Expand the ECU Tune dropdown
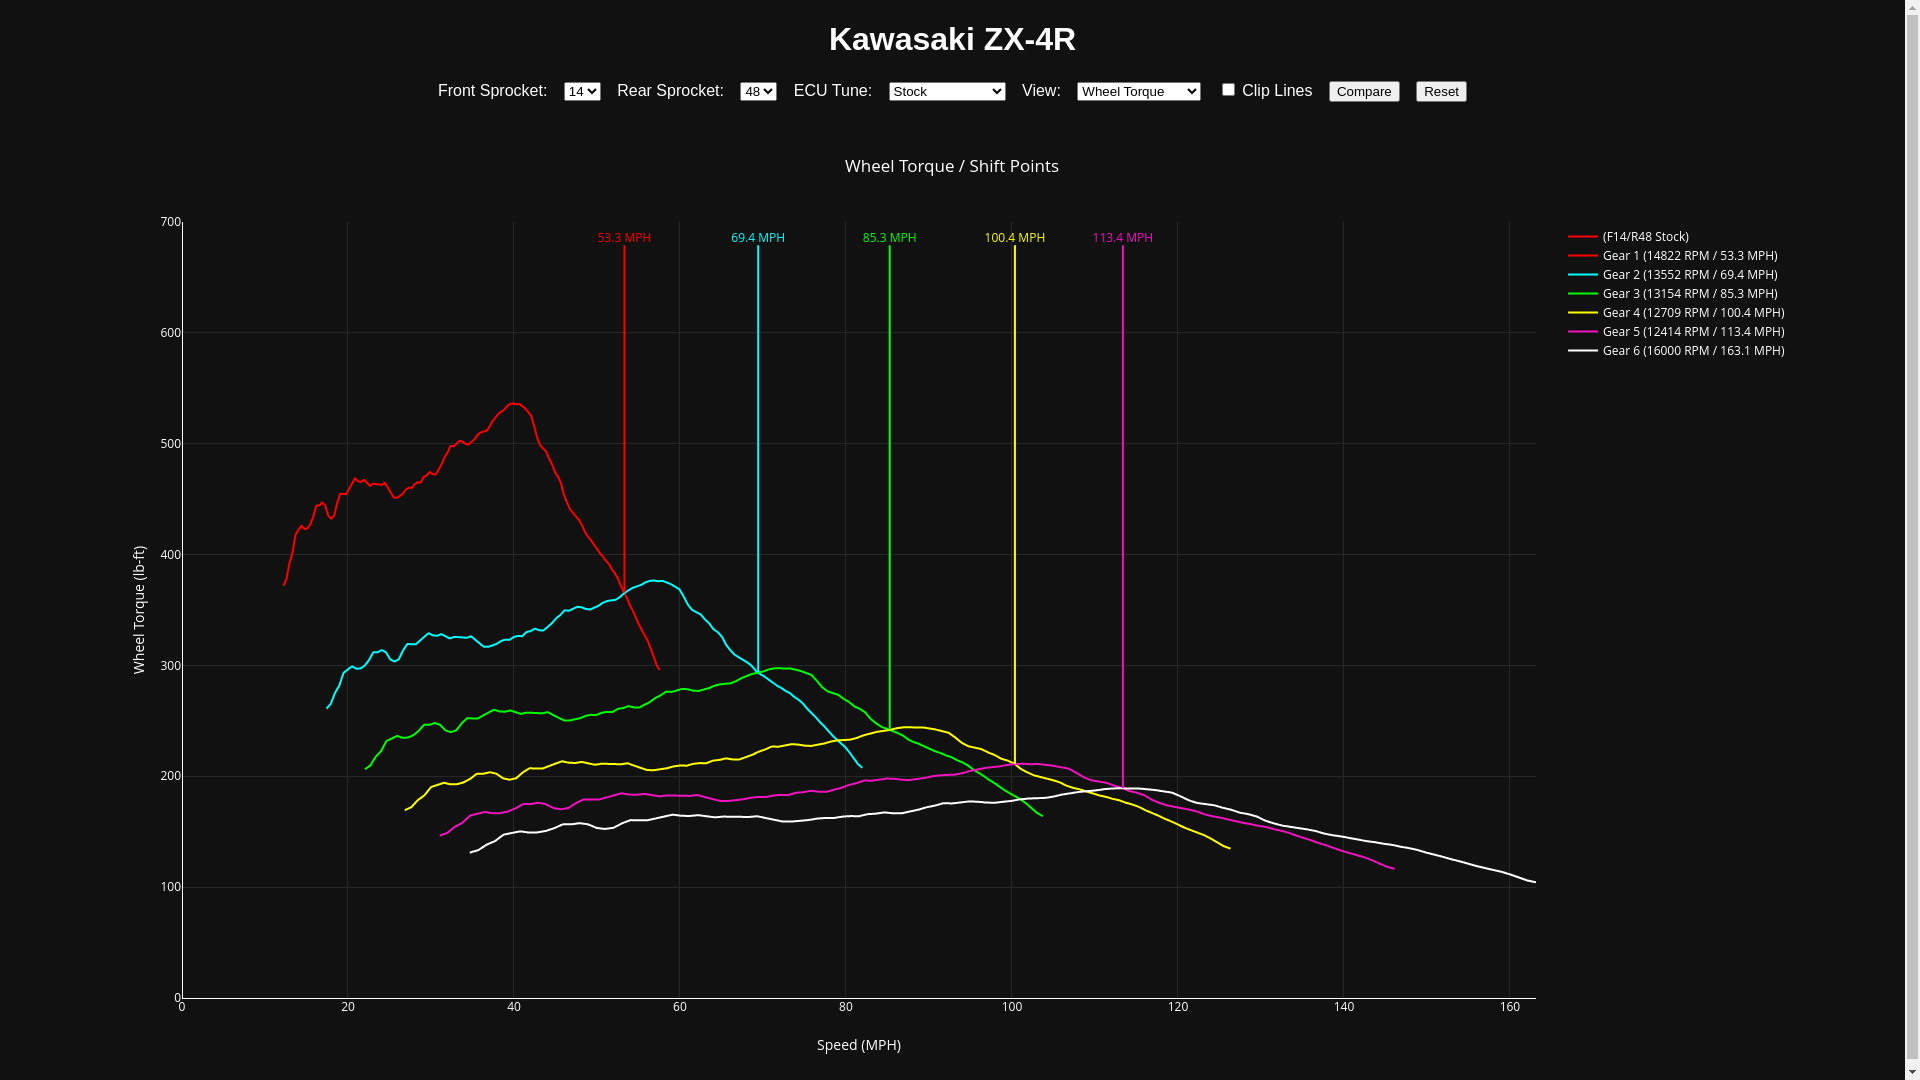Screen dimensions: 1920x1080 [947, 91]
